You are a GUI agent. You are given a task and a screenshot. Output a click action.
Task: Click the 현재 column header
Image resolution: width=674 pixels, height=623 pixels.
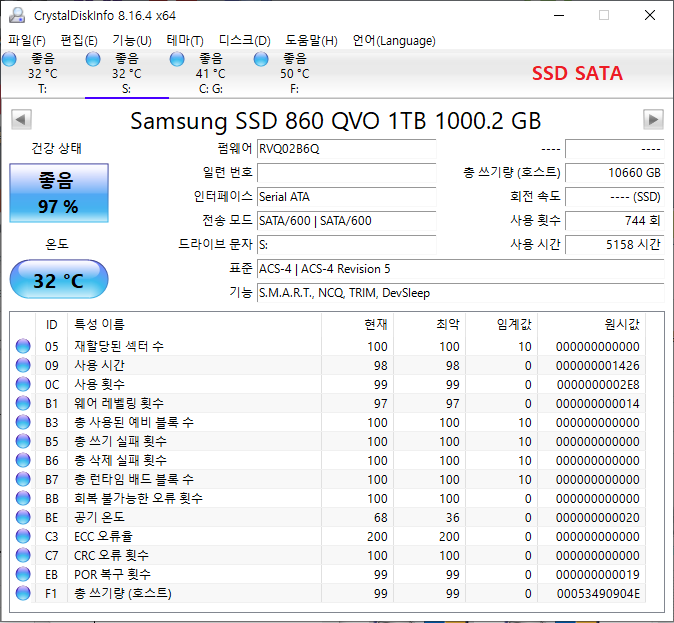click(357, 324)
